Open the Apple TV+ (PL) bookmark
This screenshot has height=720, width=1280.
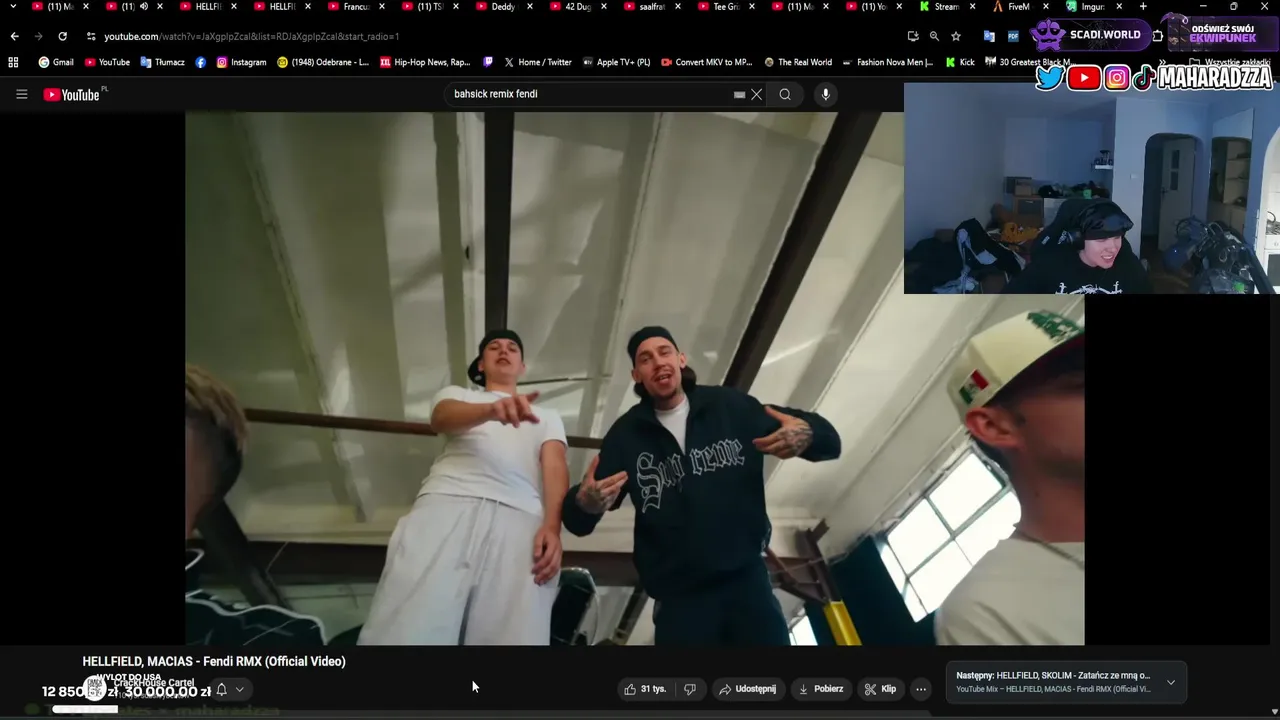coord(616,62)
